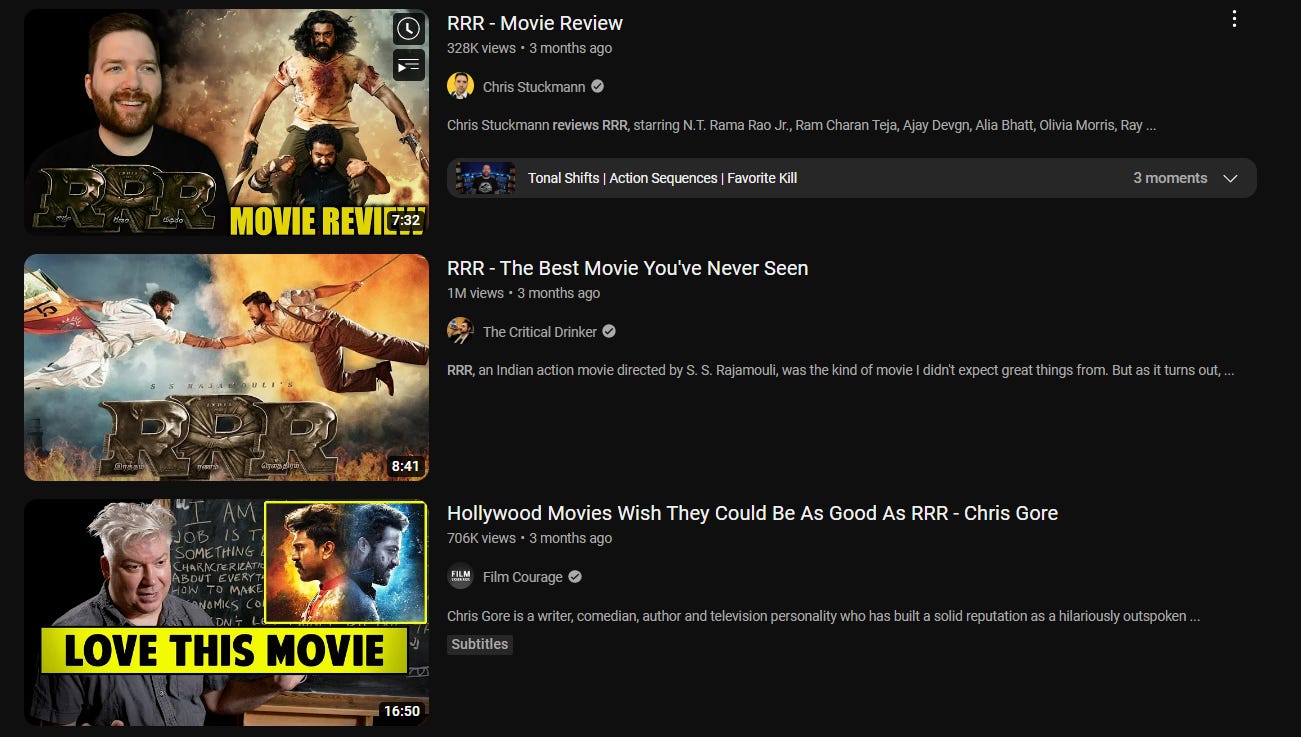
Task: Click Chris Stuckmann channel avatar
Action: click(x=460, y=86)
